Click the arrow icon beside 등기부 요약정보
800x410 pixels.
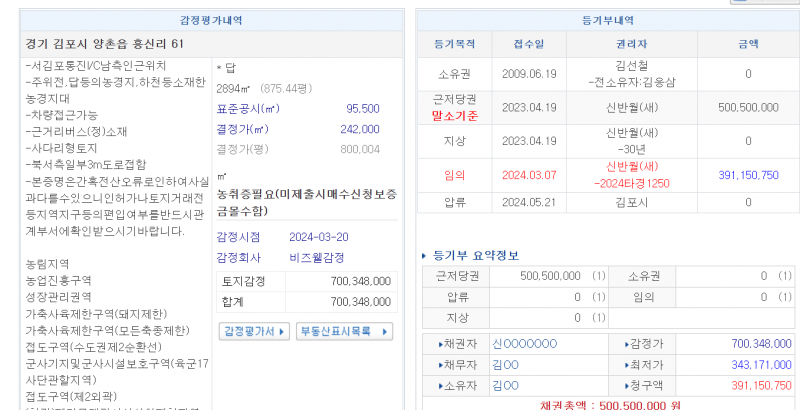coord(424,256)
